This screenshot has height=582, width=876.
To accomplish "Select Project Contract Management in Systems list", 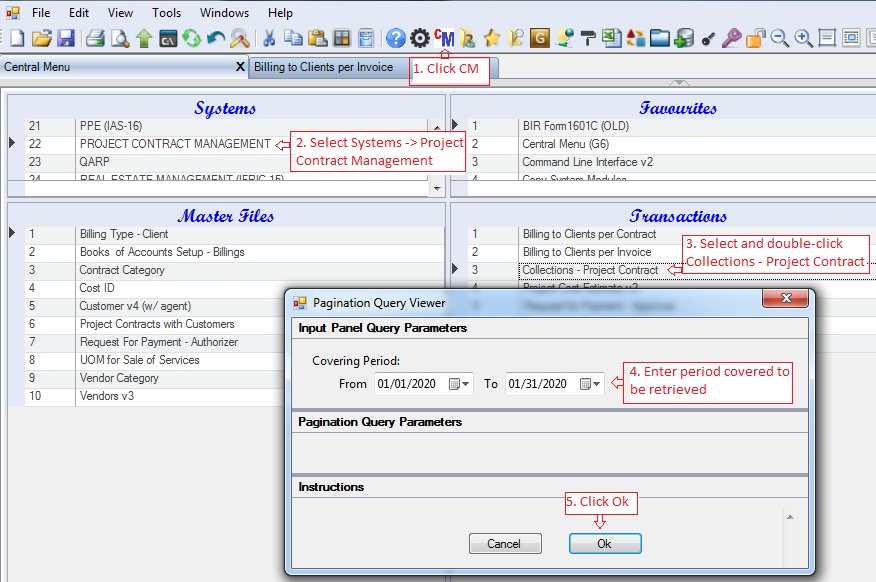I will pyautogui.click(x=175, y=144).
